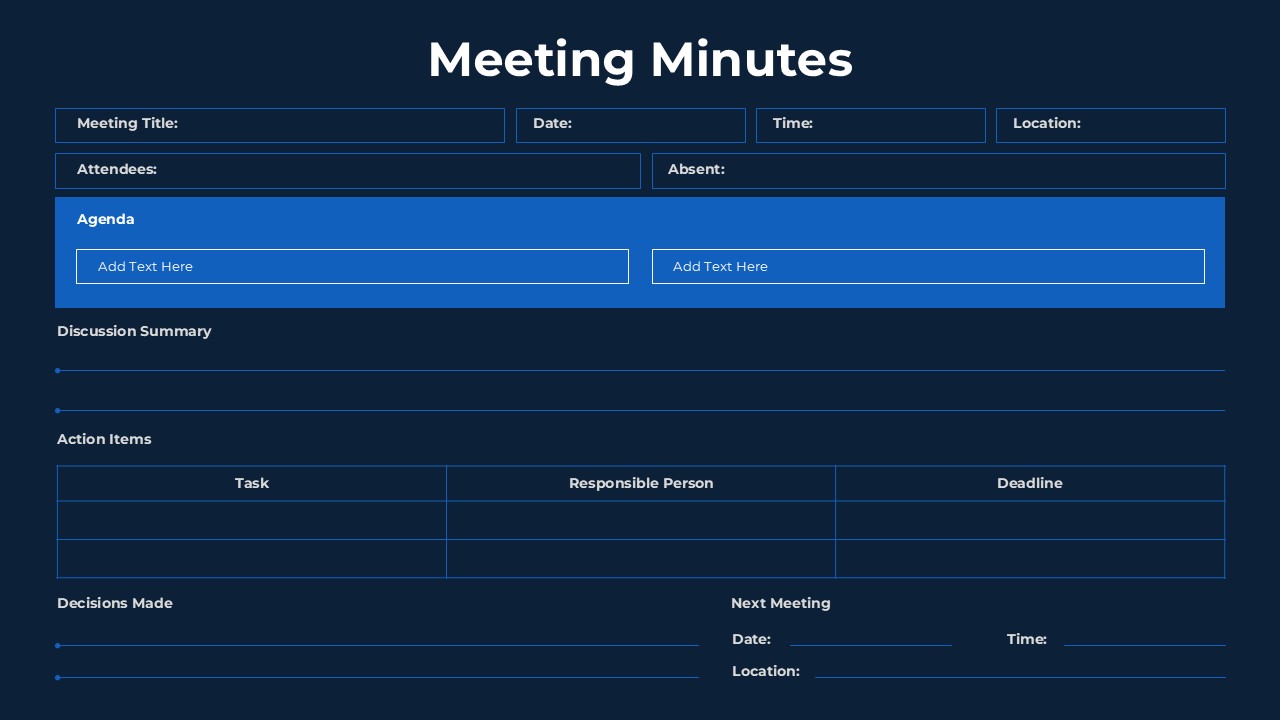Click the Absent field
This screenshot has height=720, width=1280.
tap(938, 170)
